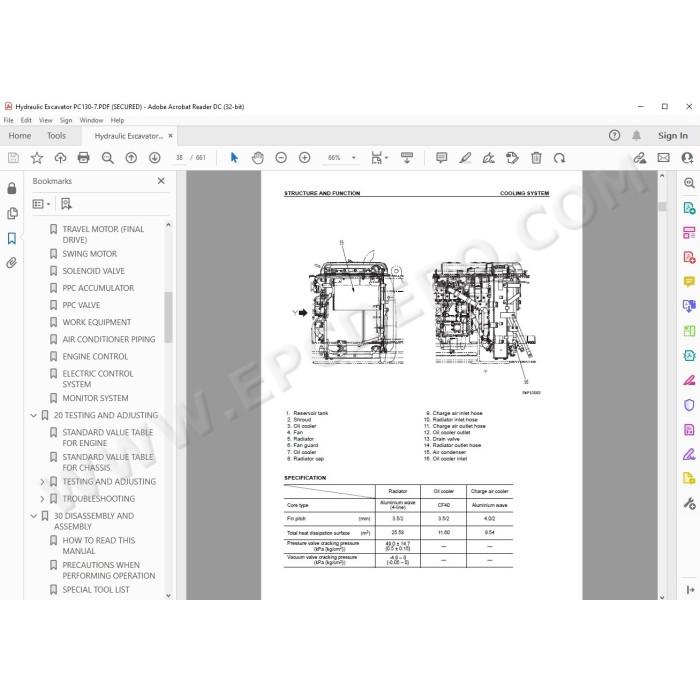Open SWING MOTOR bookmark

90,254
